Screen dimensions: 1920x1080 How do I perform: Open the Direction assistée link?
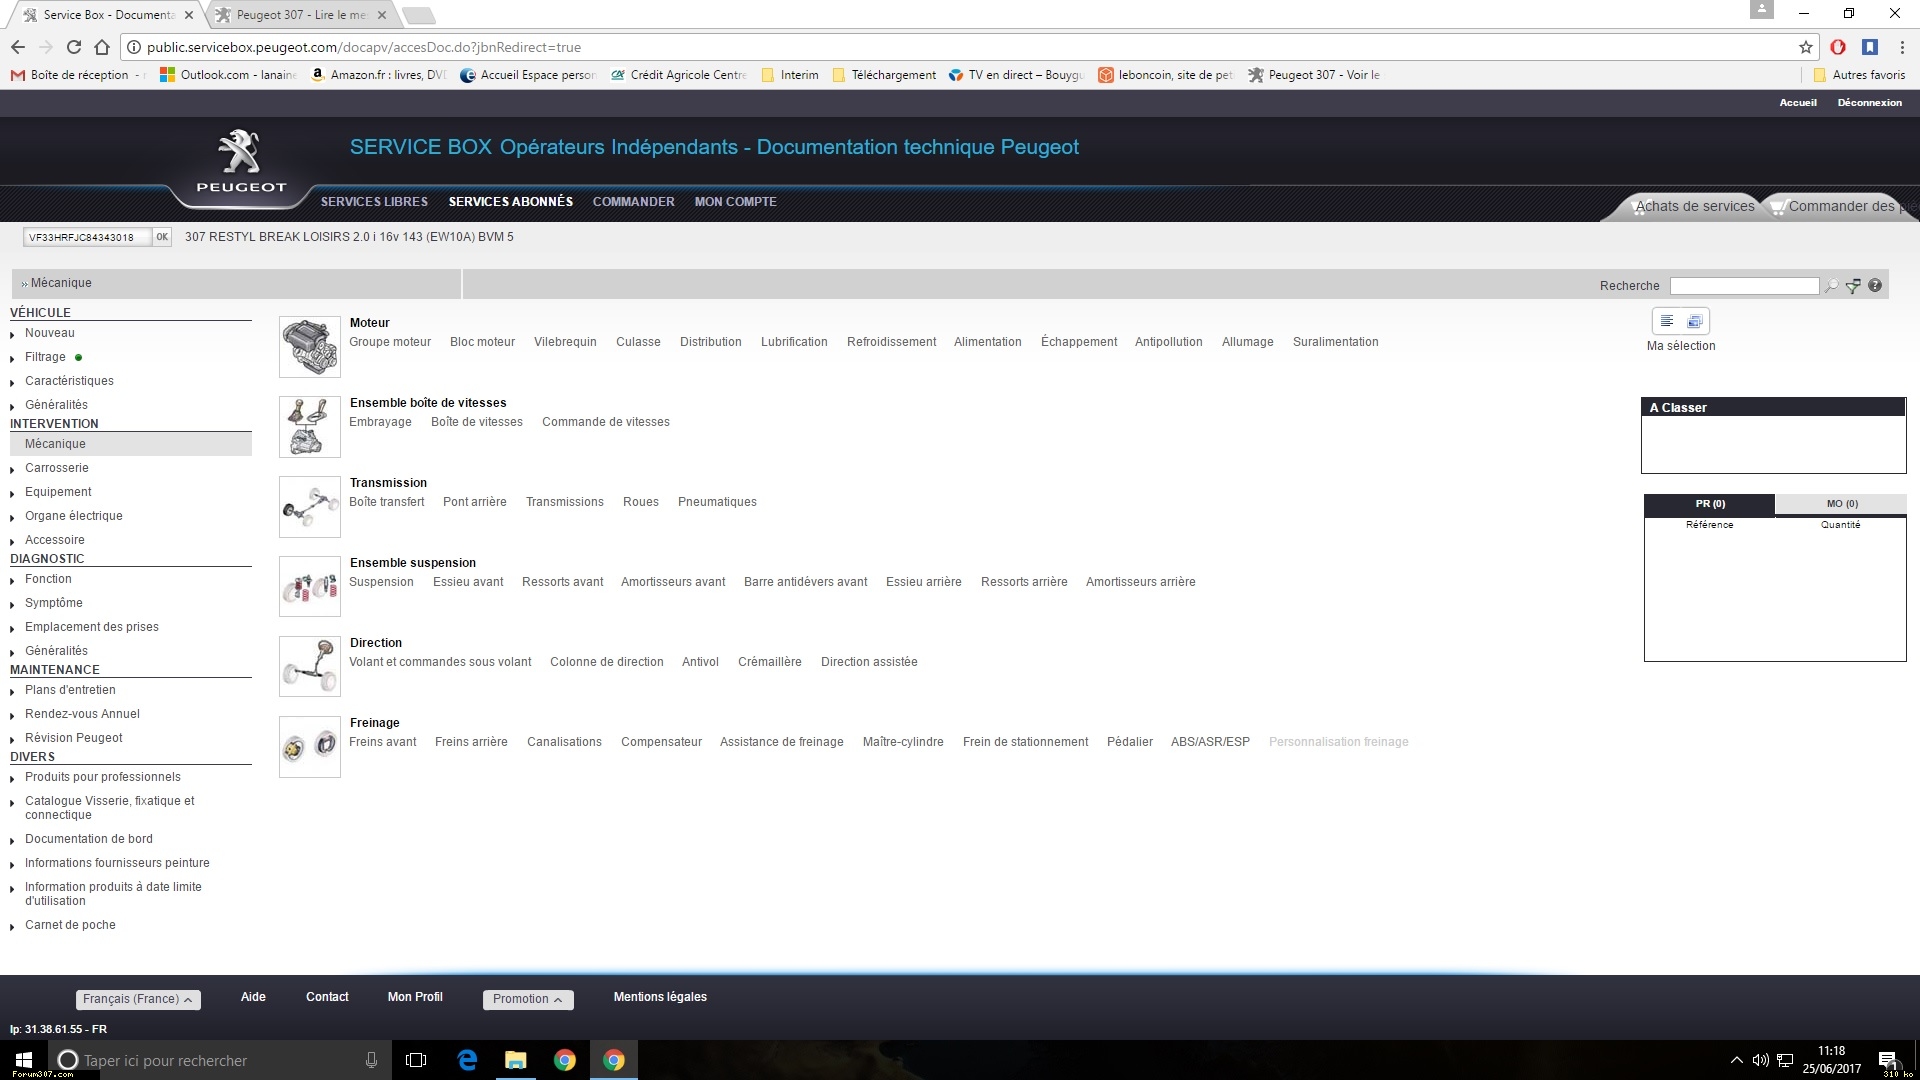coord(869,662)
